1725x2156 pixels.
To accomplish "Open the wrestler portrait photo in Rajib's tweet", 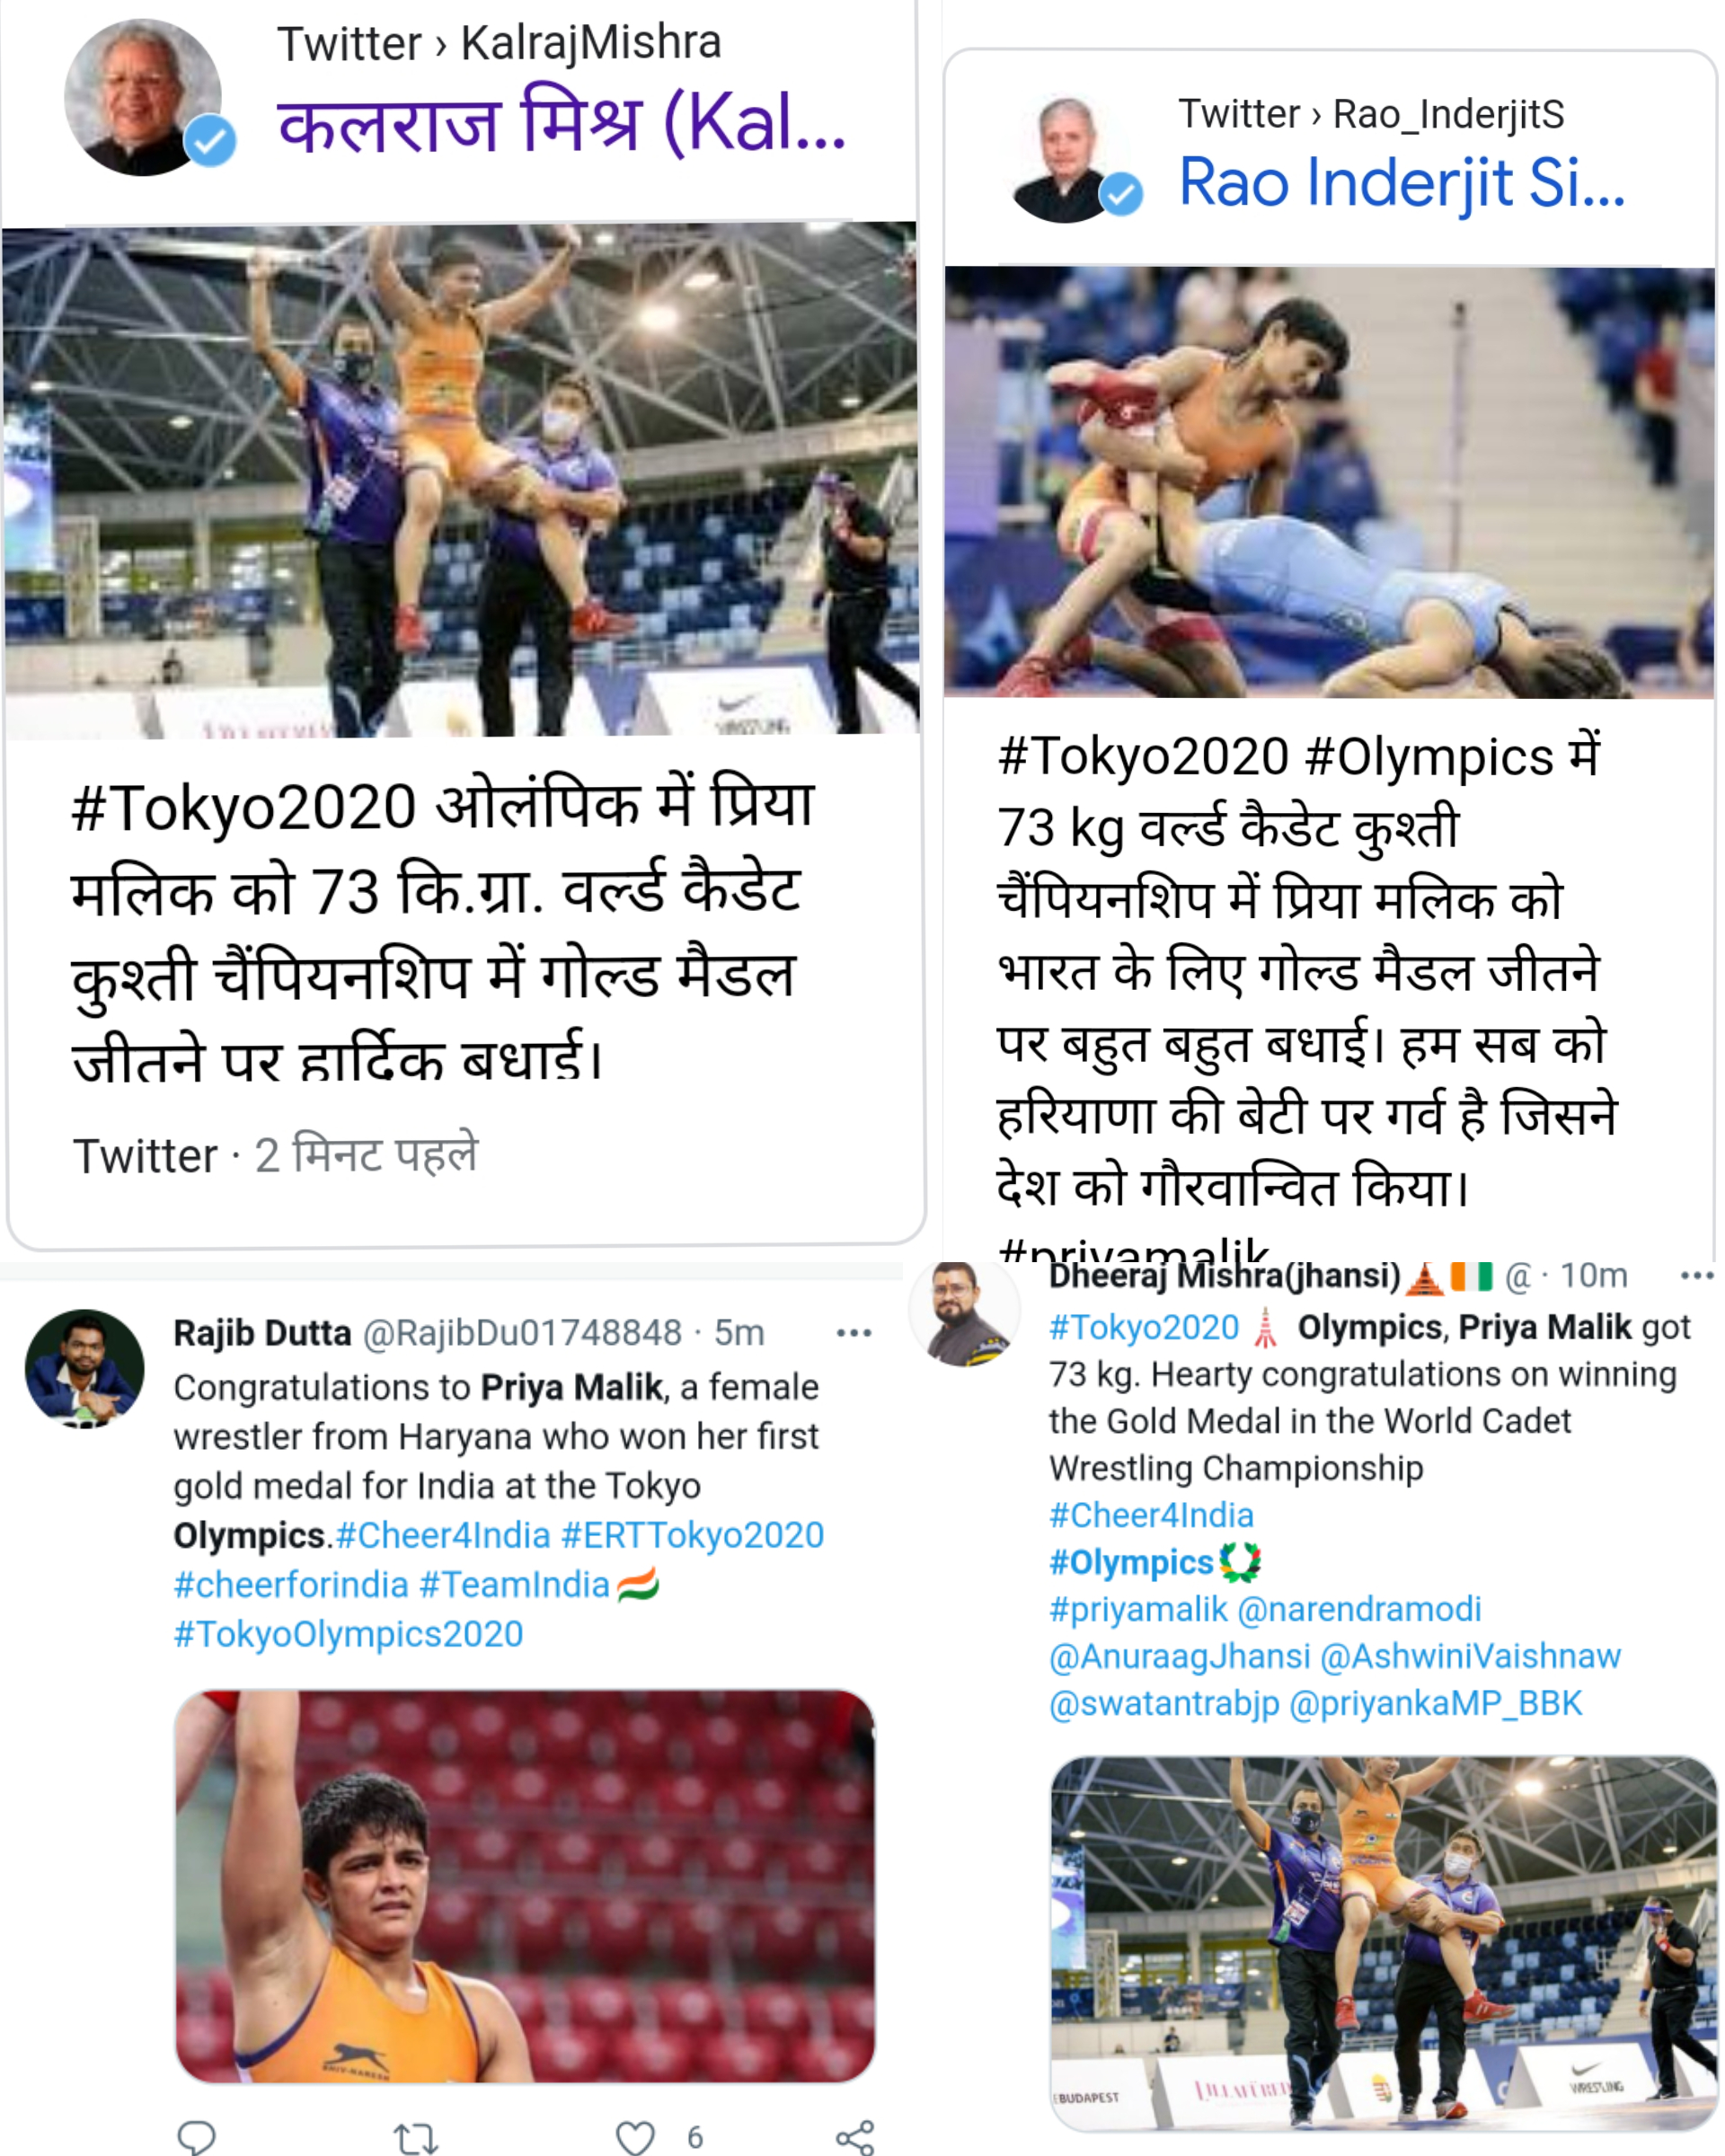I will [525, 1886].
